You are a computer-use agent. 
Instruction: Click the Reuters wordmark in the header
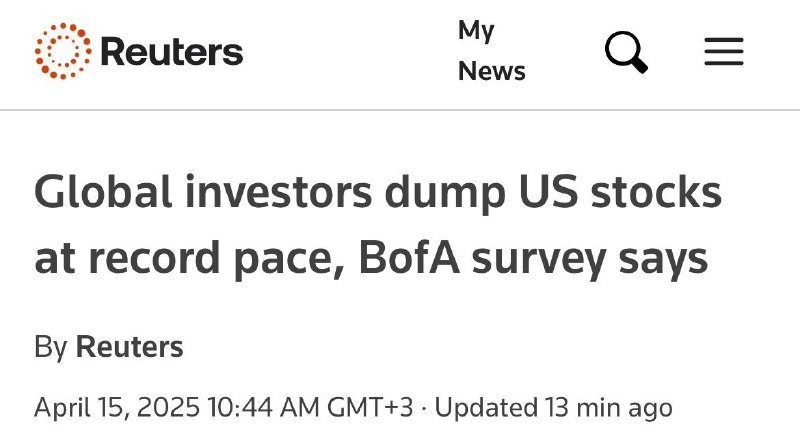coord(172,52)
